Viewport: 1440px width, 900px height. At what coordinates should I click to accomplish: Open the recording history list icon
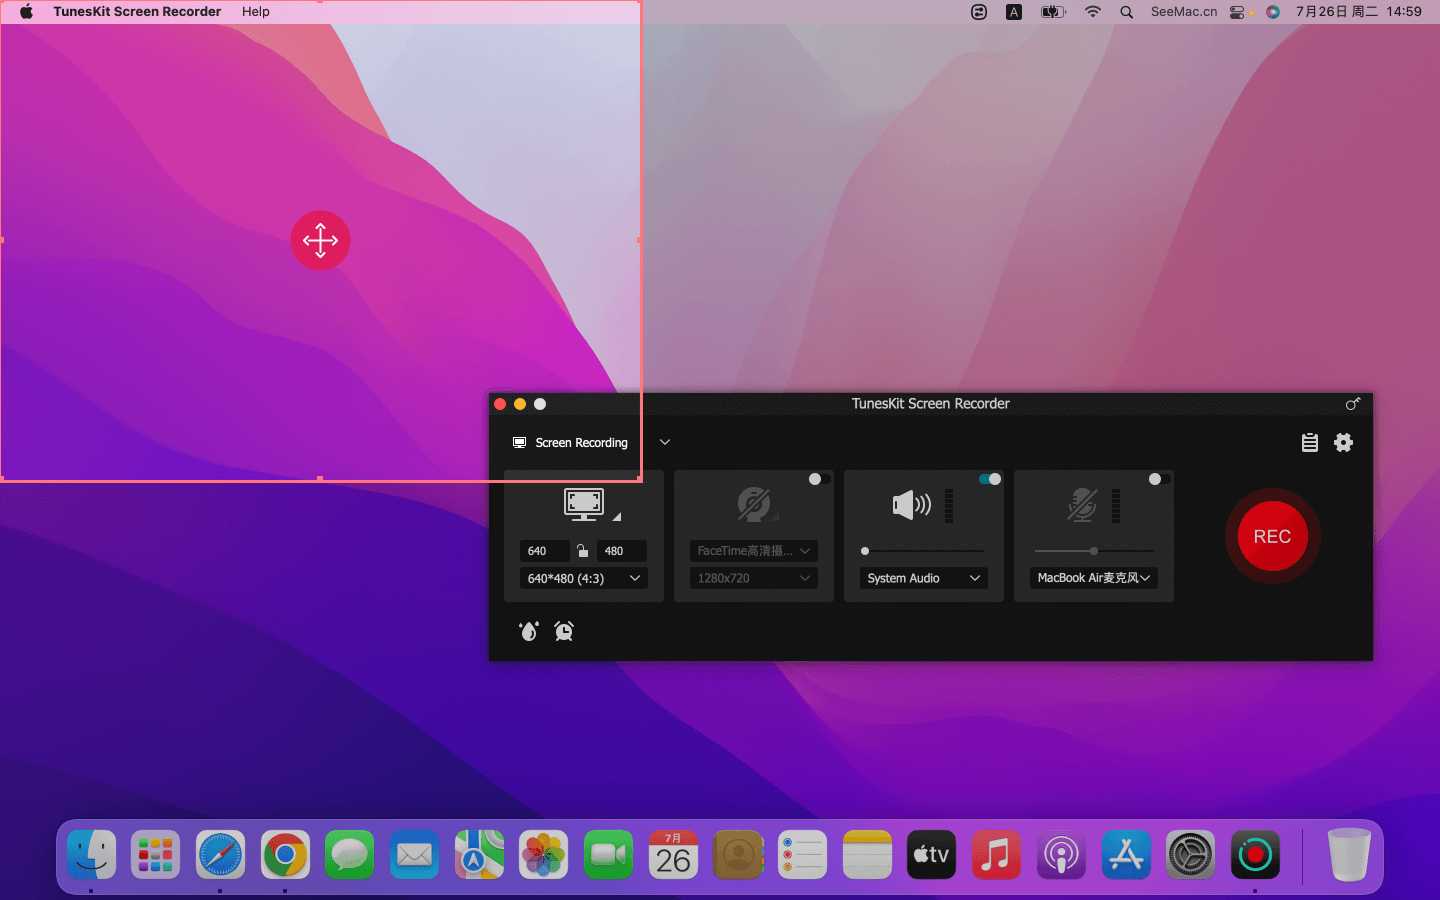1309,442
